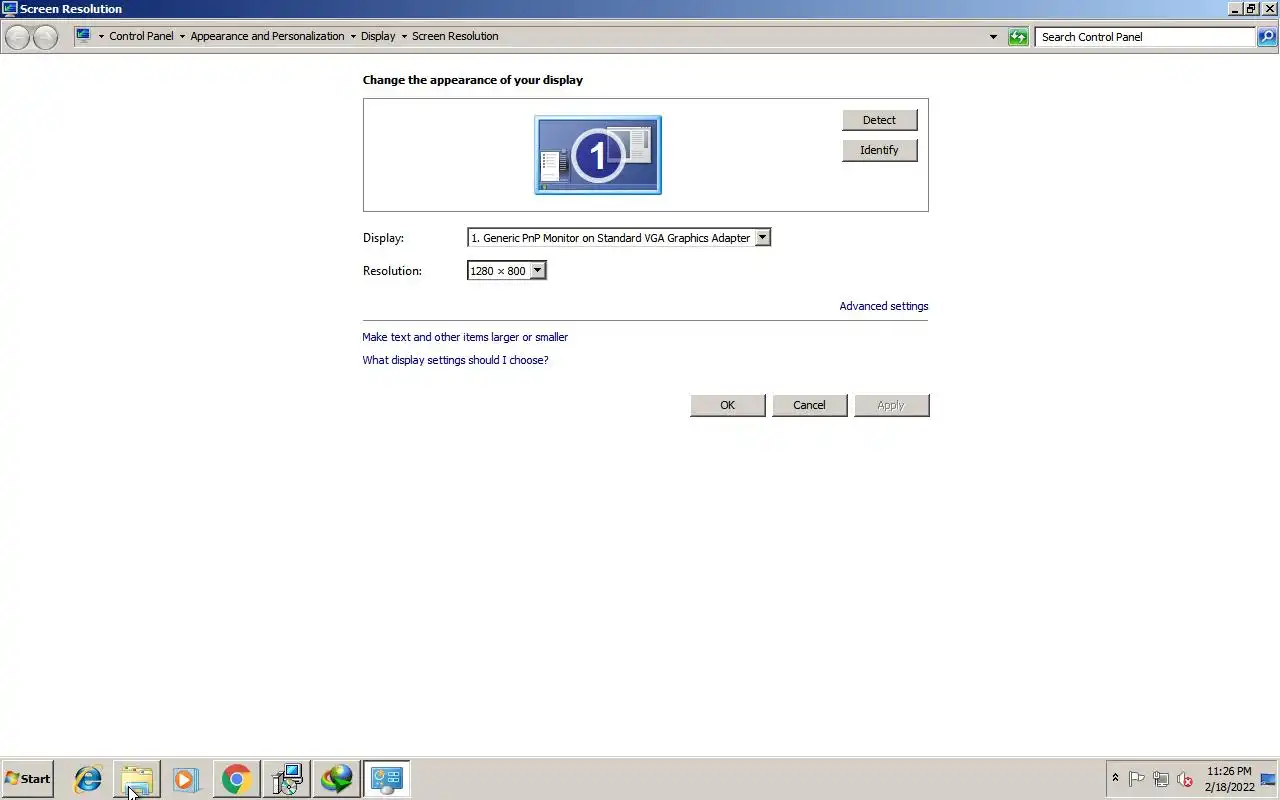The image size is (1280, 800).
Task: Open Internet Explorer from the taskbar
Action: [88, 779]
